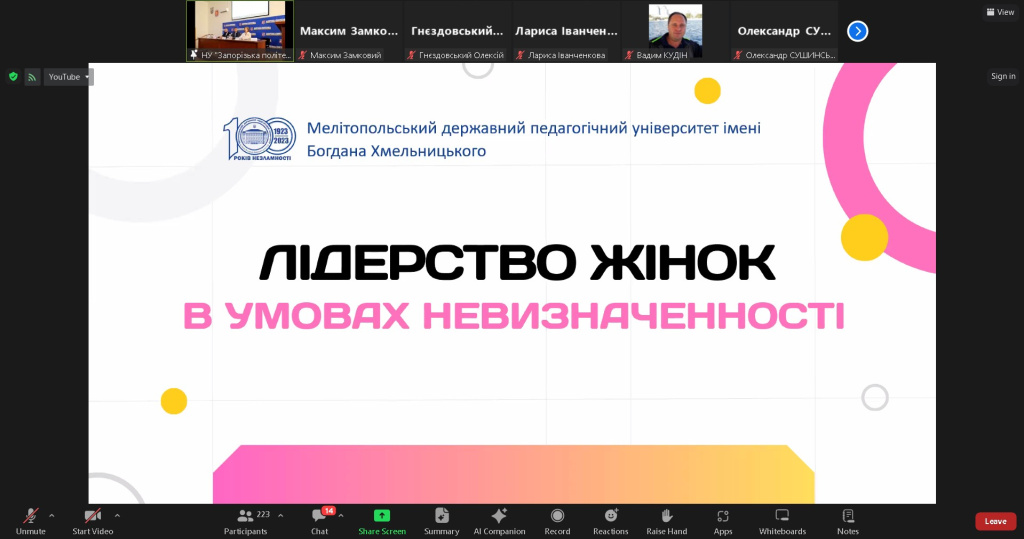Click the green encryption shield icon
Viewport: 1024px width, 539px height.
(x=13, y=76)
